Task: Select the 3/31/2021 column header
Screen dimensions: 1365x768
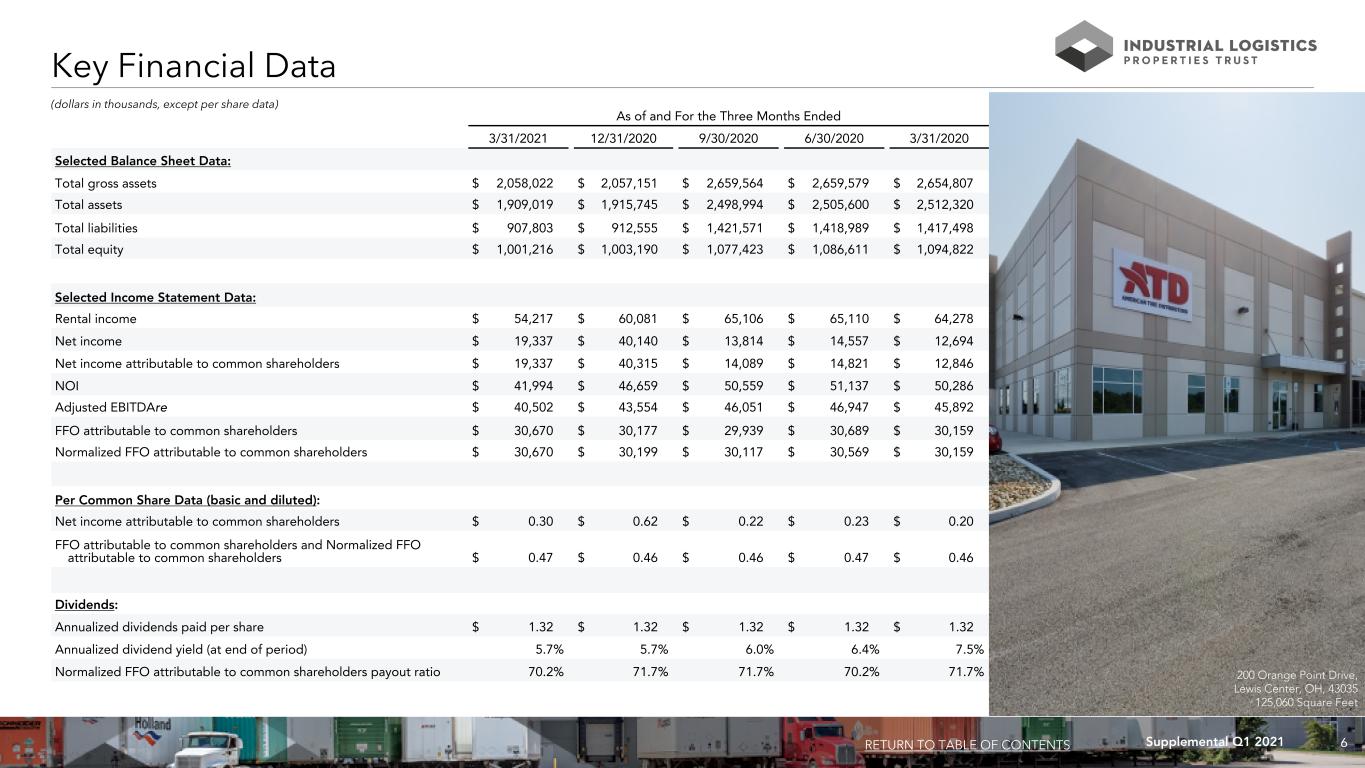Action: pos(517,137)
